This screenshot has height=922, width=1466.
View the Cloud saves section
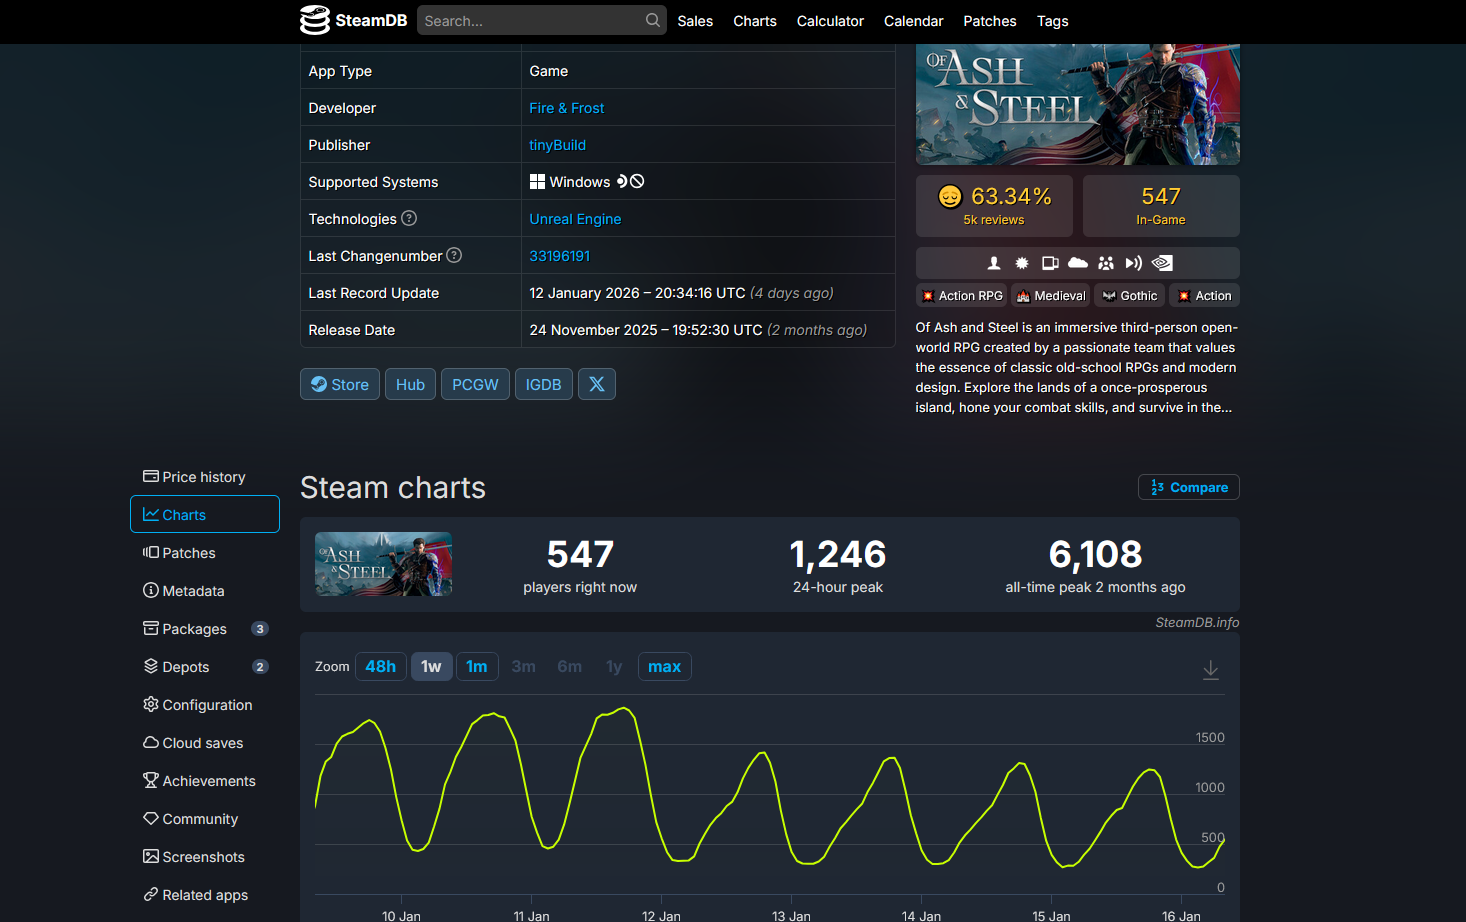pos(205,743)
